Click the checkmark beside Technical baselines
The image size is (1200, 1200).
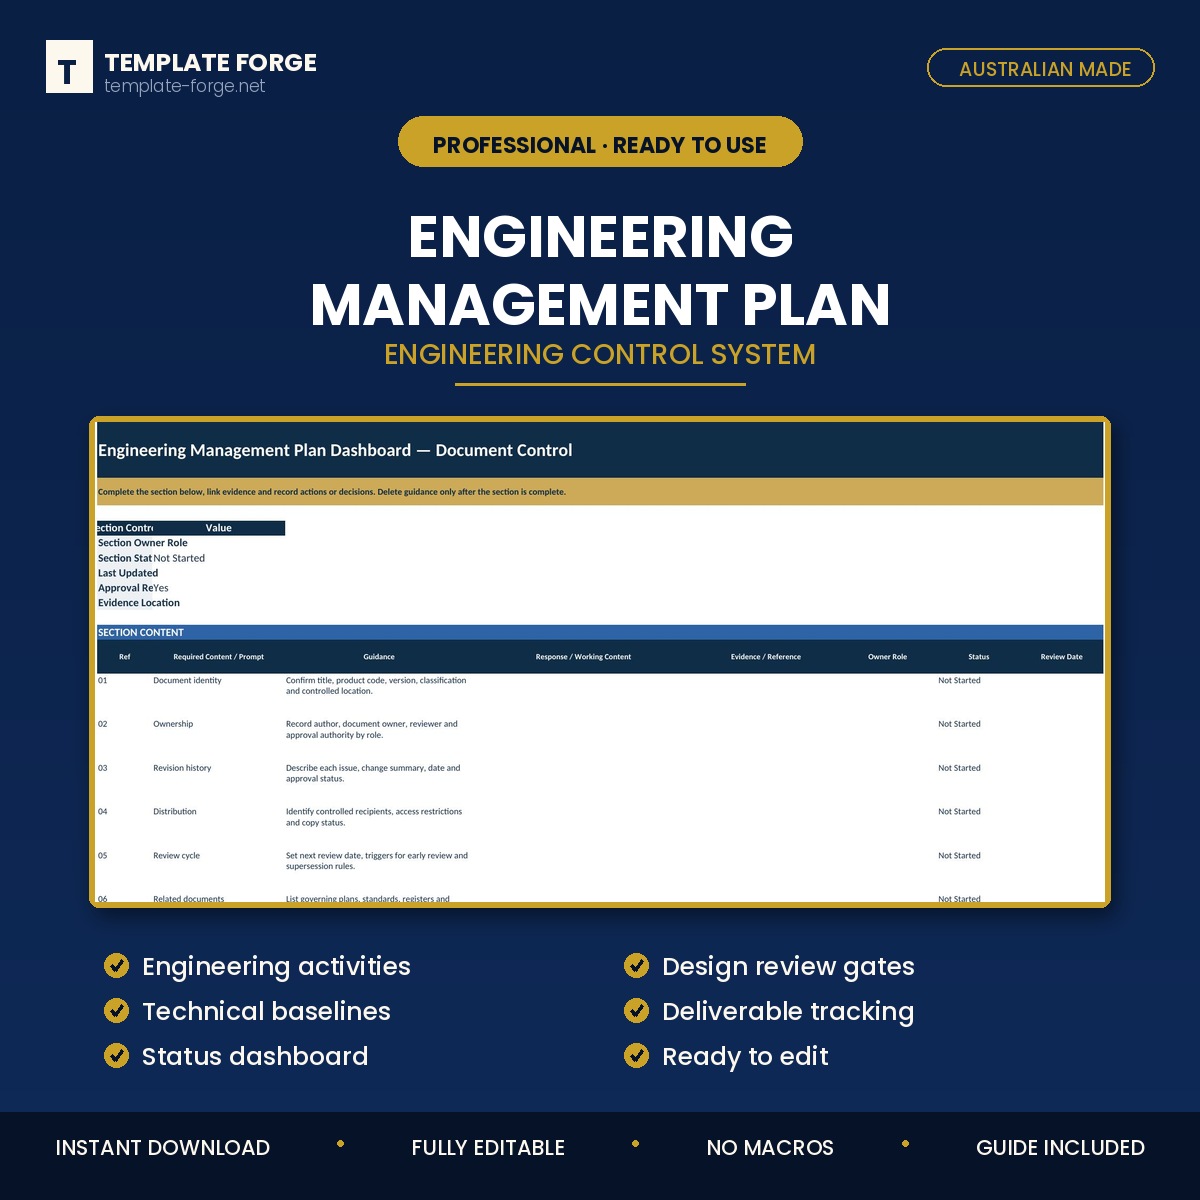[117, 1010]
